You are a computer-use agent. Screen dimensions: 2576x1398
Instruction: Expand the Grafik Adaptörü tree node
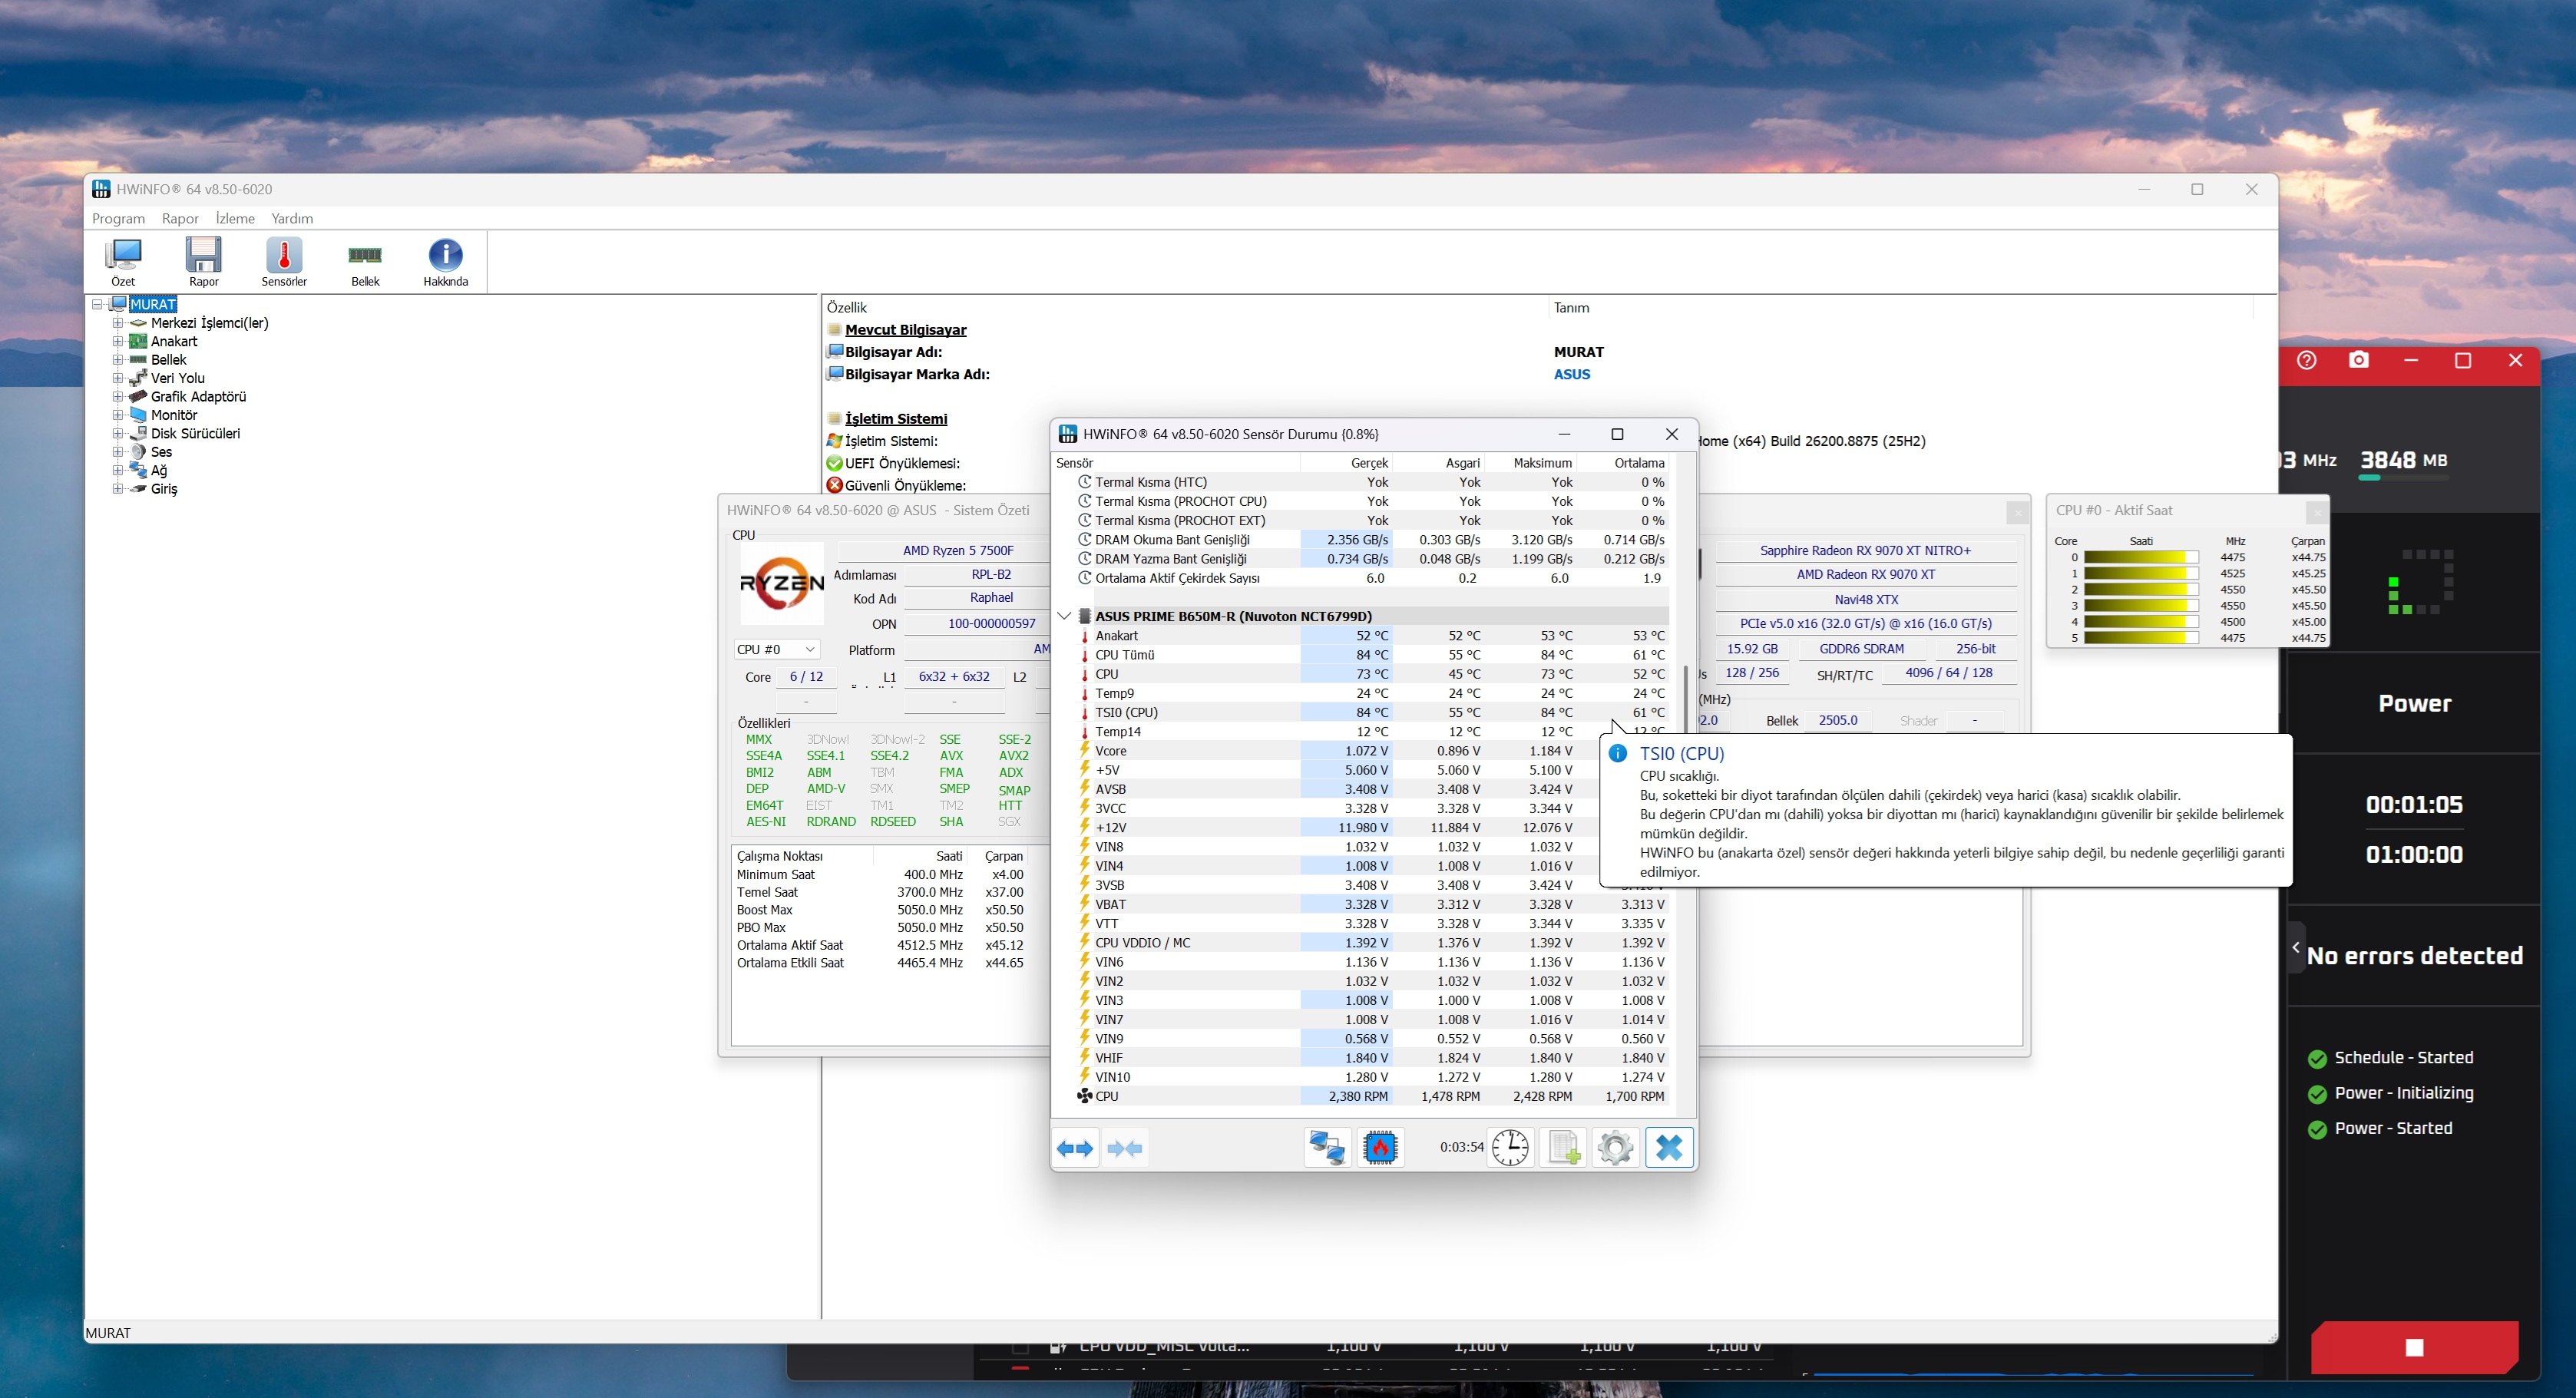coord(118,397)
